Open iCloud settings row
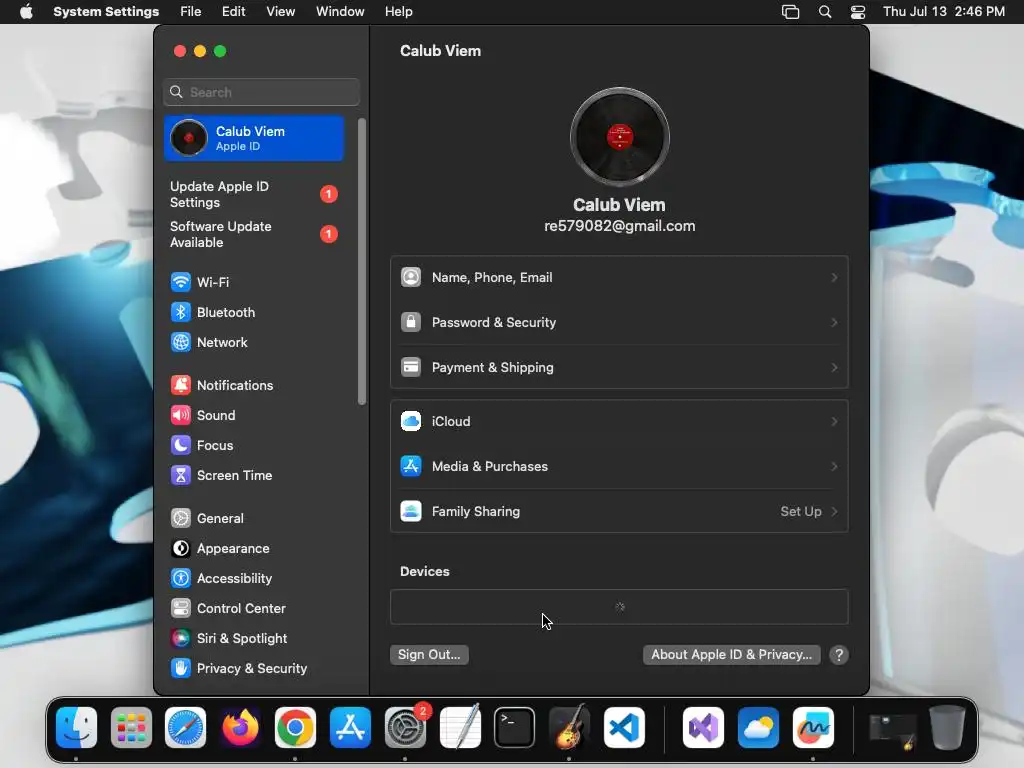The height and width of the screenshot is (768, 1024). click(x=619, y=422)
